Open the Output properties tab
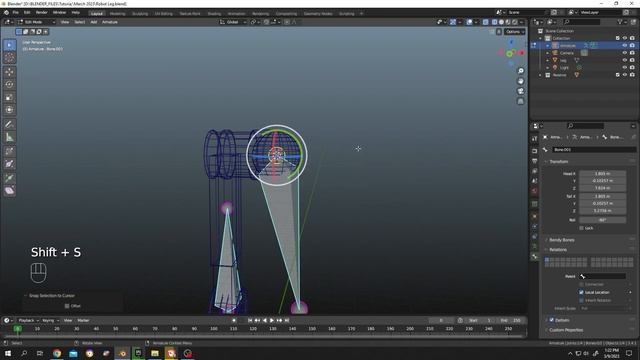The height and width of the screenshot is (360, 640). tap(534, 161)
